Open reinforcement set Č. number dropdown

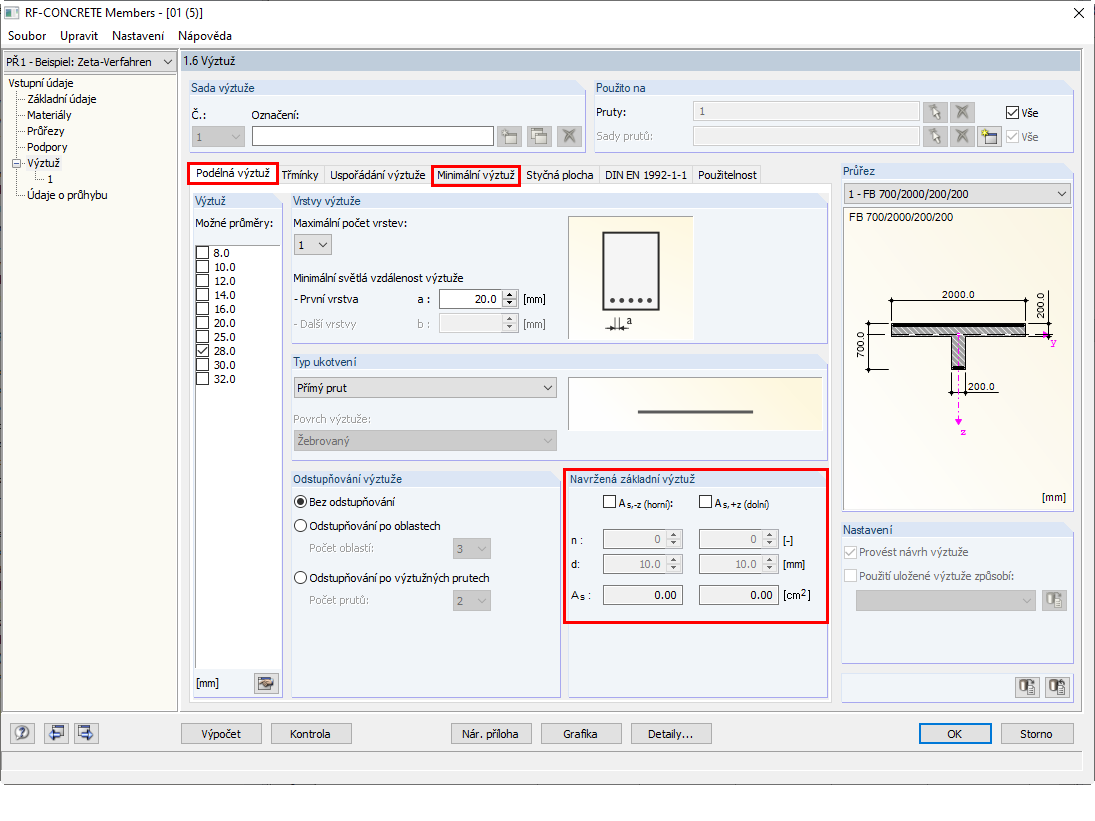pos(218,137)
